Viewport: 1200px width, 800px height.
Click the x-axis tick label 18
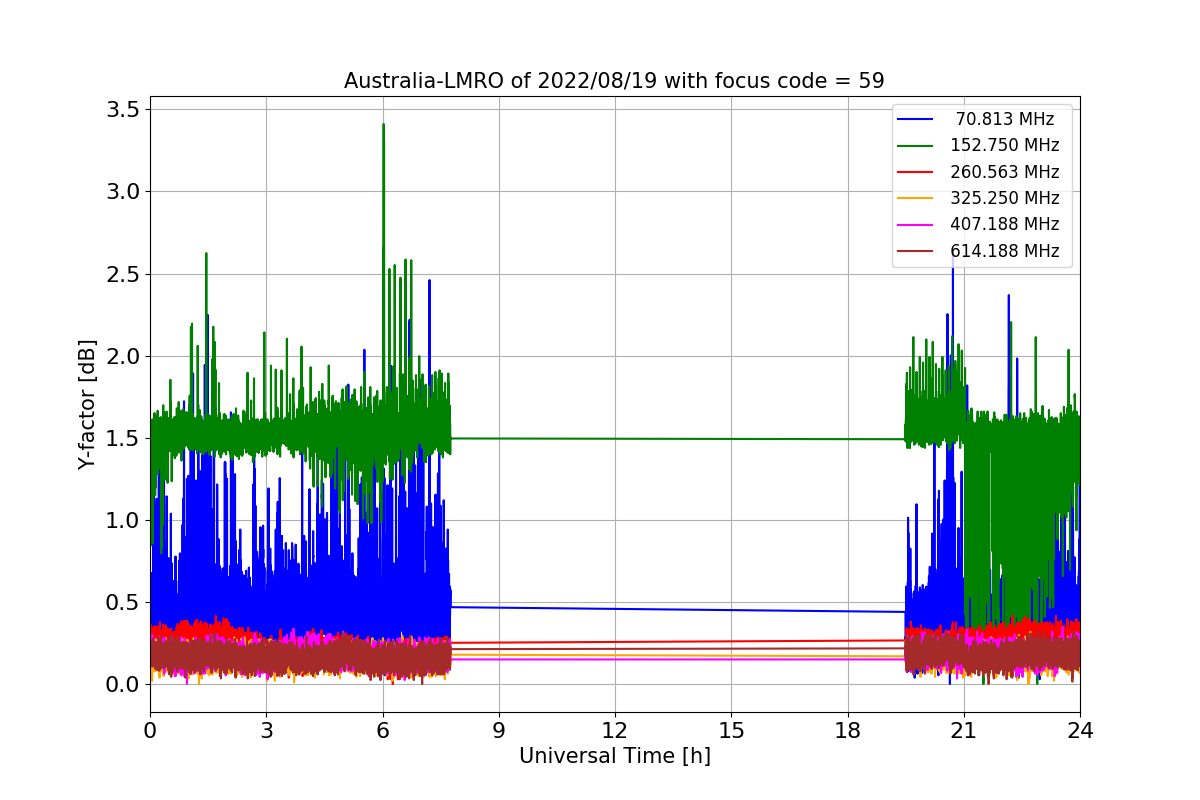tap(847, 730)
